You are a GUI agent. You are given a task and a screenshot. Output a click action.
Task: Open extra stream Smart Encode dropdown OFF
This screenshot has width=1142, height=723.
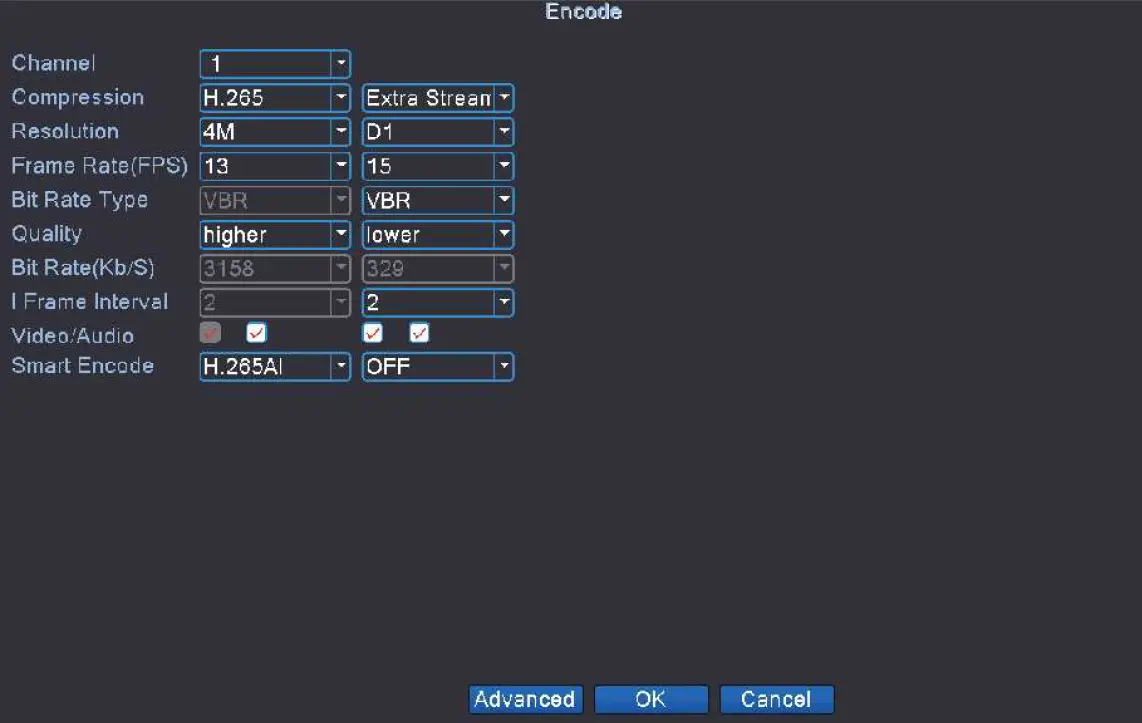click(438, 366)
